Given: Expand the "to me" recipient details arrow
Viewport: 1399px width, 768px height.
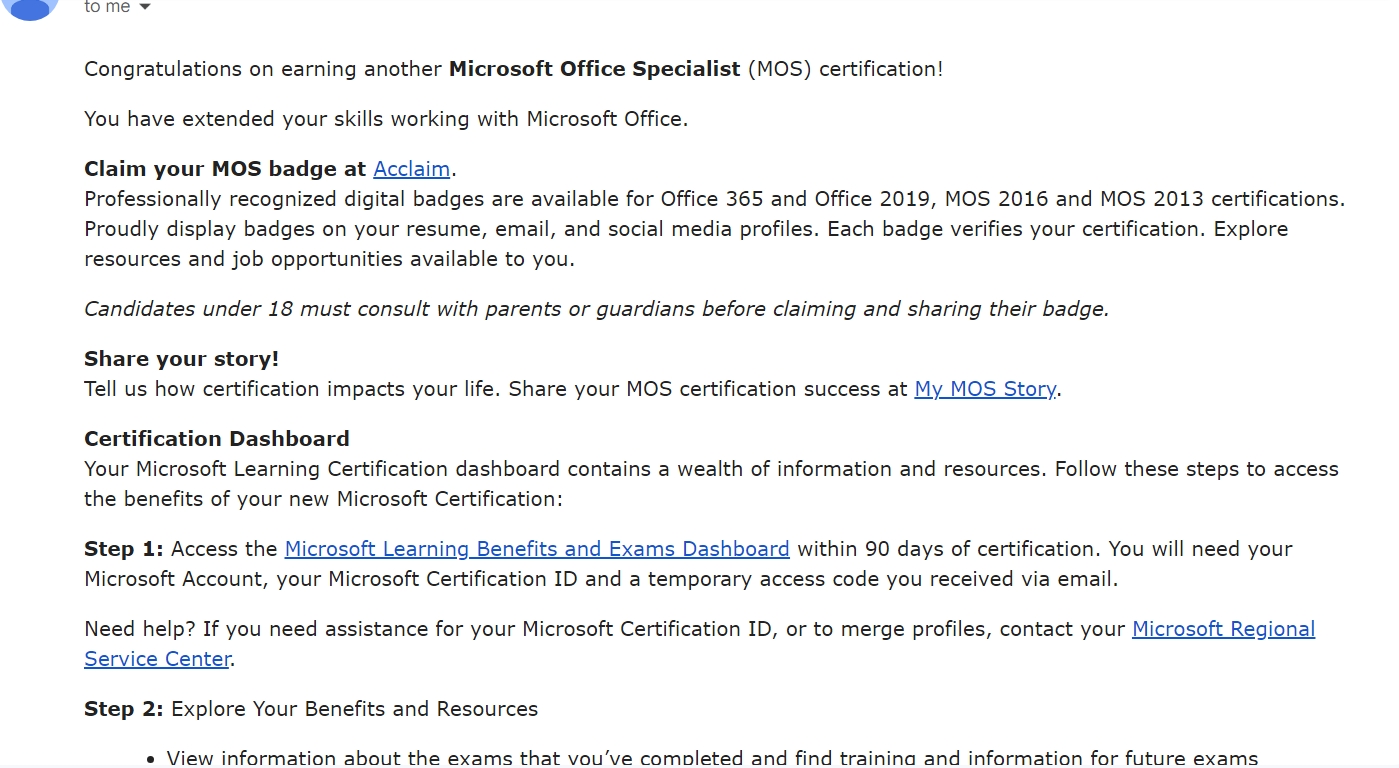Looking at the screenshot, I should point(144,7).
